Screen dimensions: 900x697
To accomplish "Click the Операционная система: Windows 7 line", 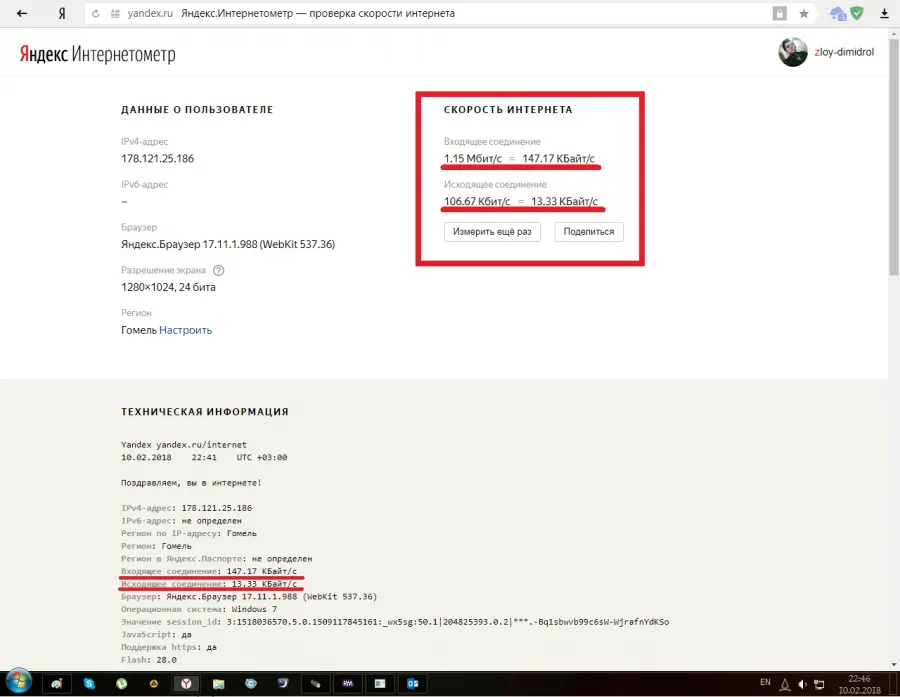I will [x=199, y=609].
